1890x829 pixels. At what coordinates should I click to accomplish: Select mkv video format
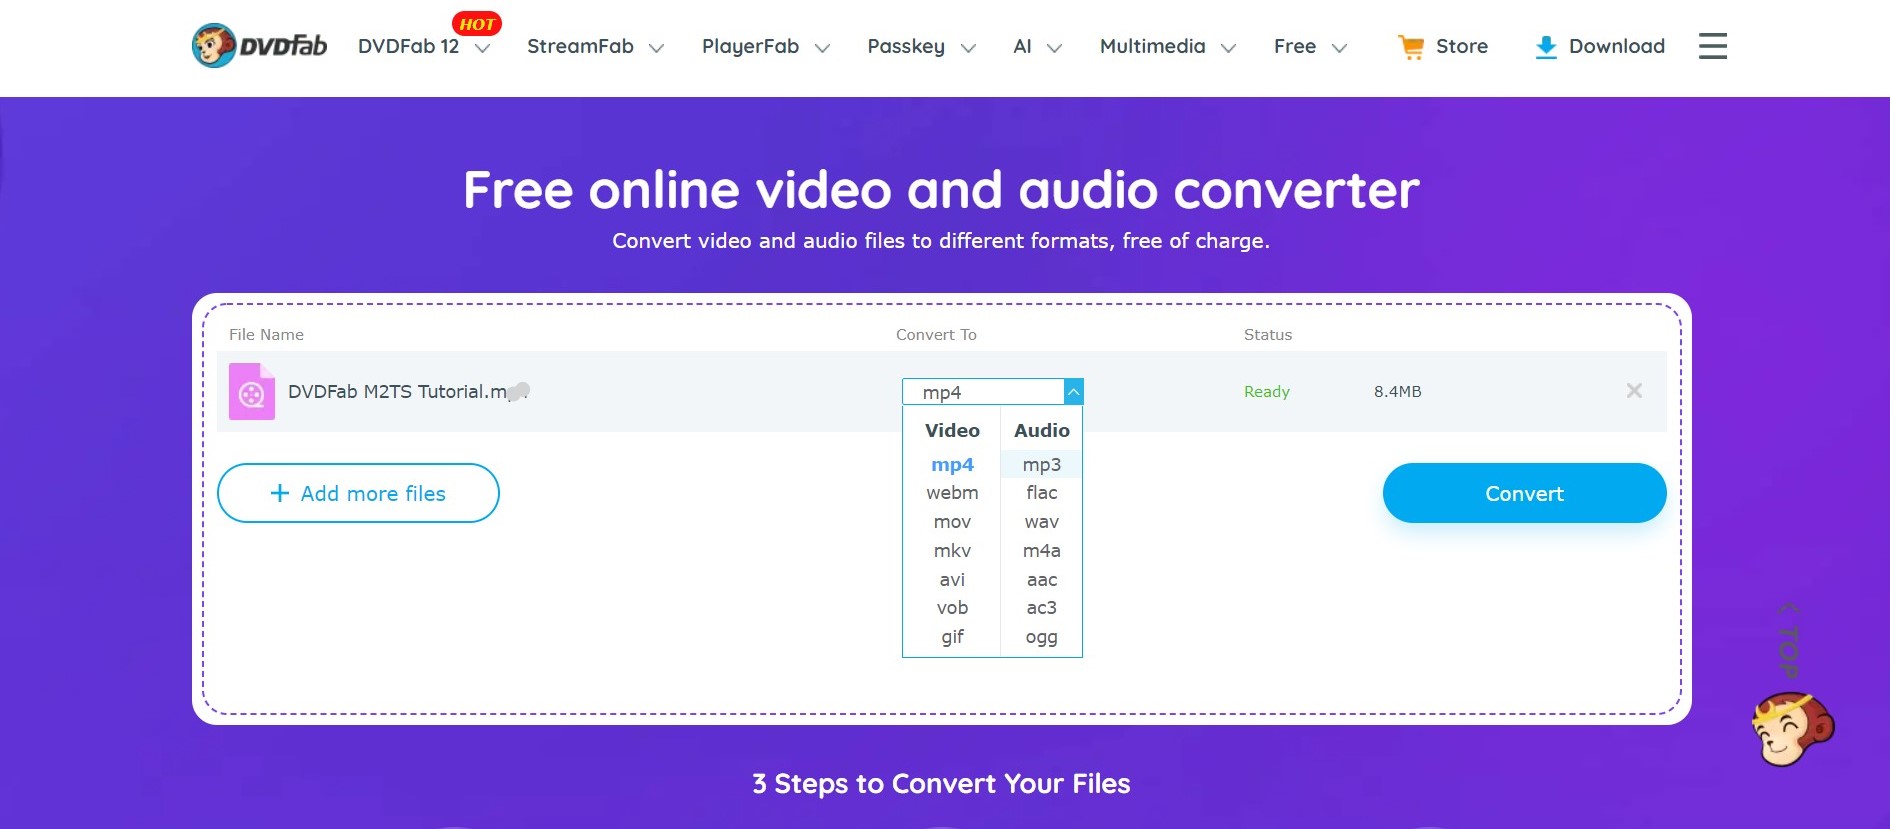point(952,551)
